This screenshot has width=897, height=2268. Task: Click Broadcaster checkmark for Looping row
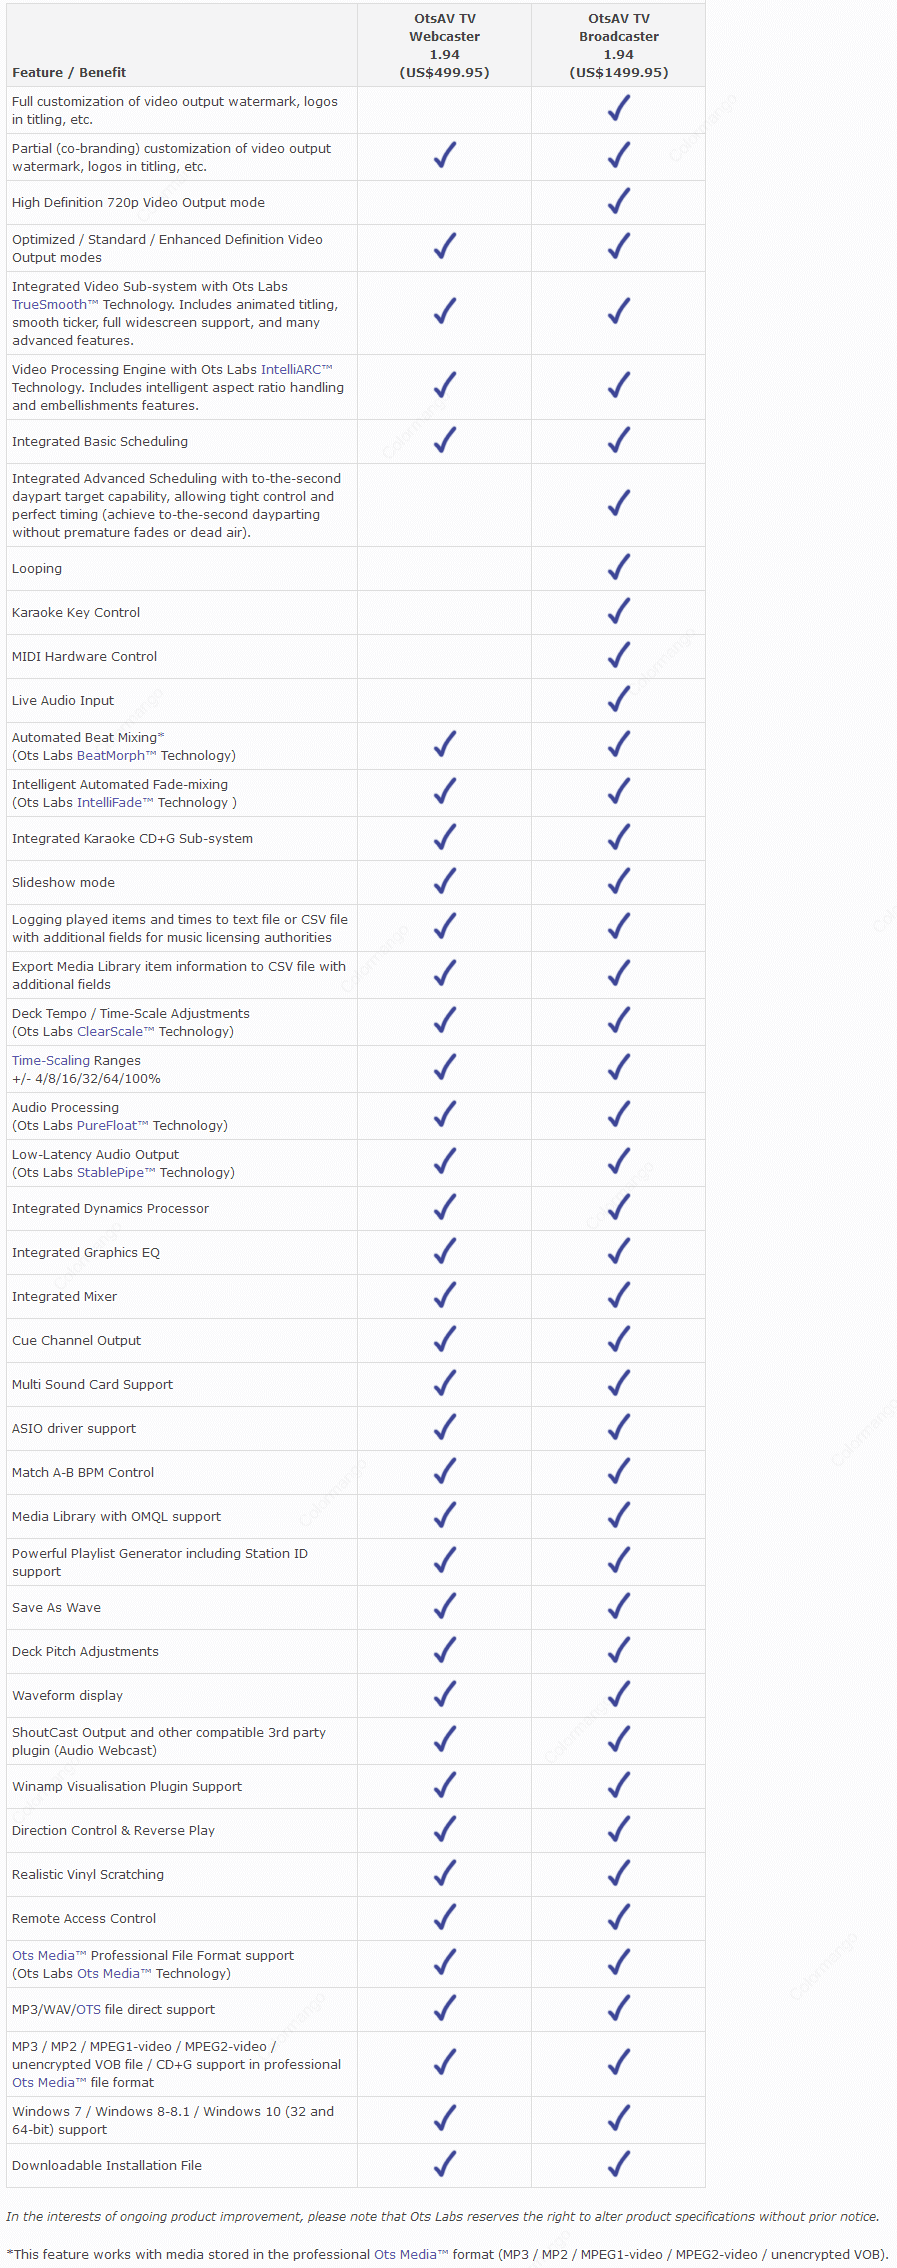click(619, 567)
